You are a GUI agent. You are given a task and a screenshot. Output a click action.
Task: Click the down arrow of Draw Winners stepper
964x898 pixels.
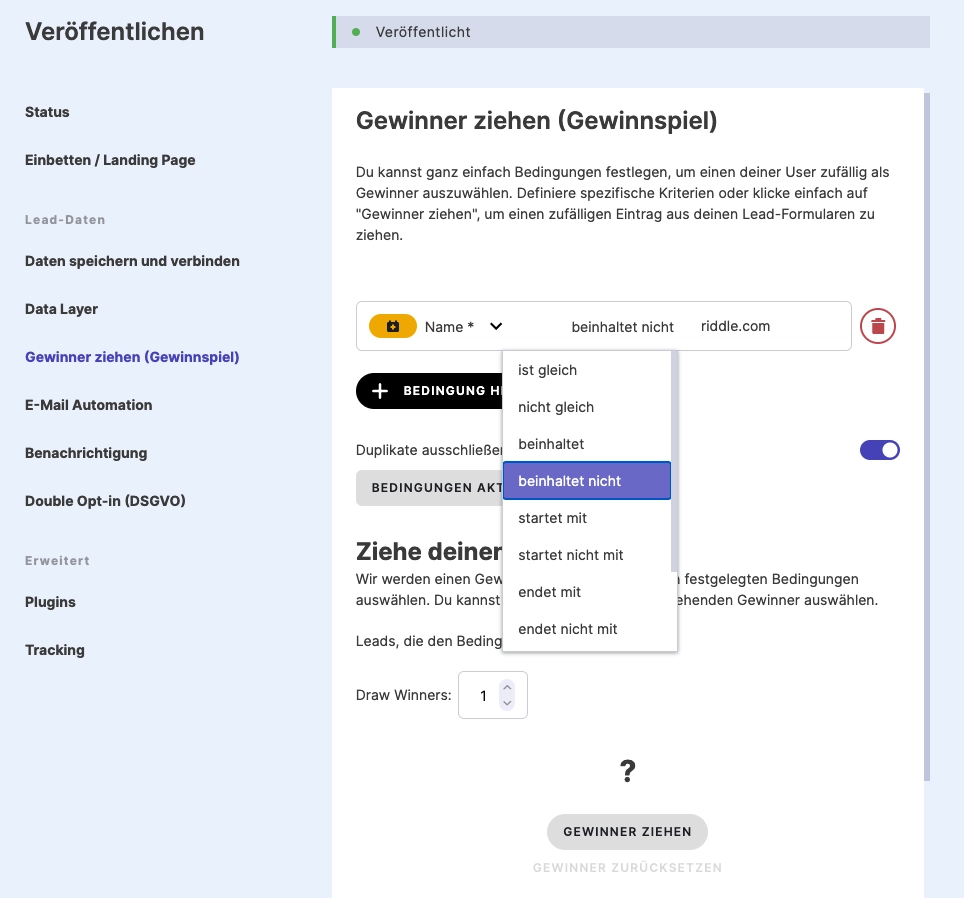click(x=507, y=703)
